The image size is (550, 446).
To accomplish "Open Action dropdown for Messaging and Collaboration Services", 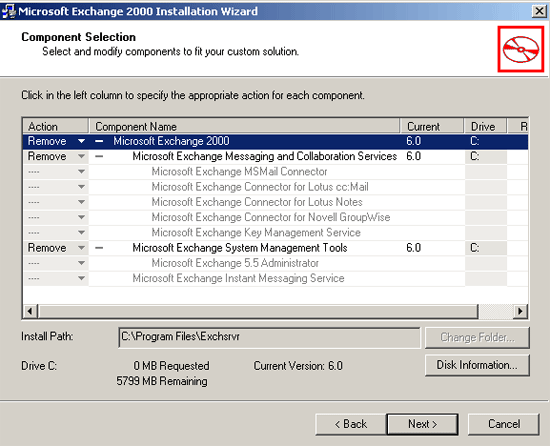I will pos(81,156).
